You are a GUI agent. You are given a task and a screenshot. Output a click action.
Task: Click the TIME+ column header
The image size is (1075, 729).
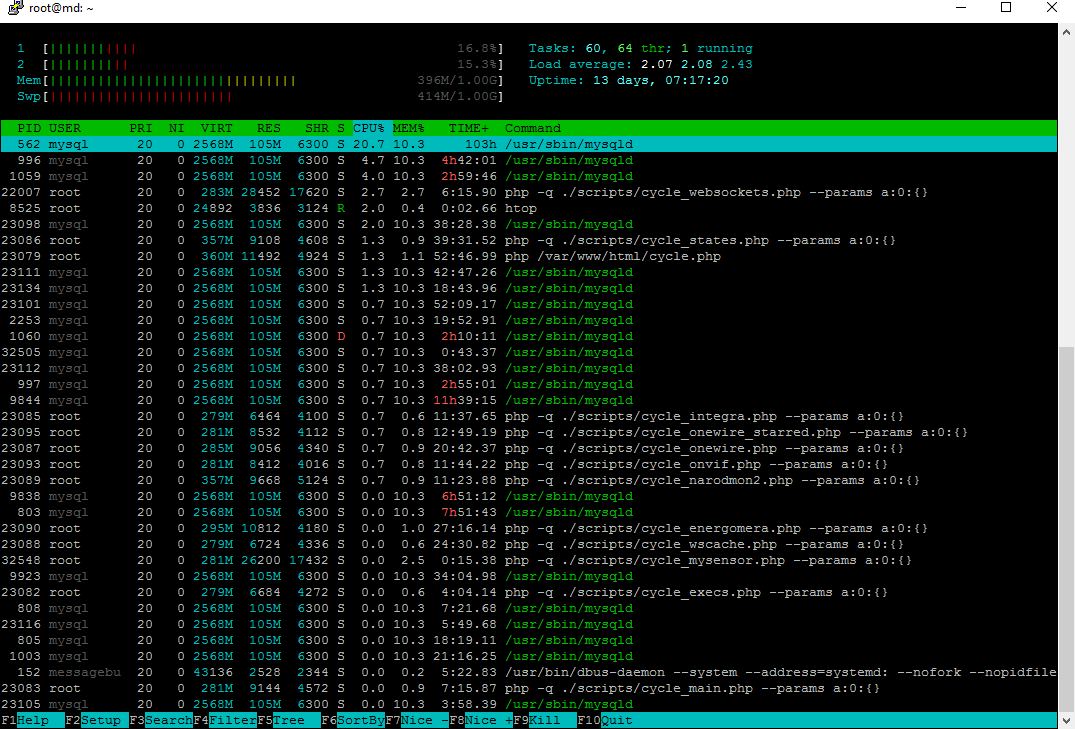click(469, 128)
